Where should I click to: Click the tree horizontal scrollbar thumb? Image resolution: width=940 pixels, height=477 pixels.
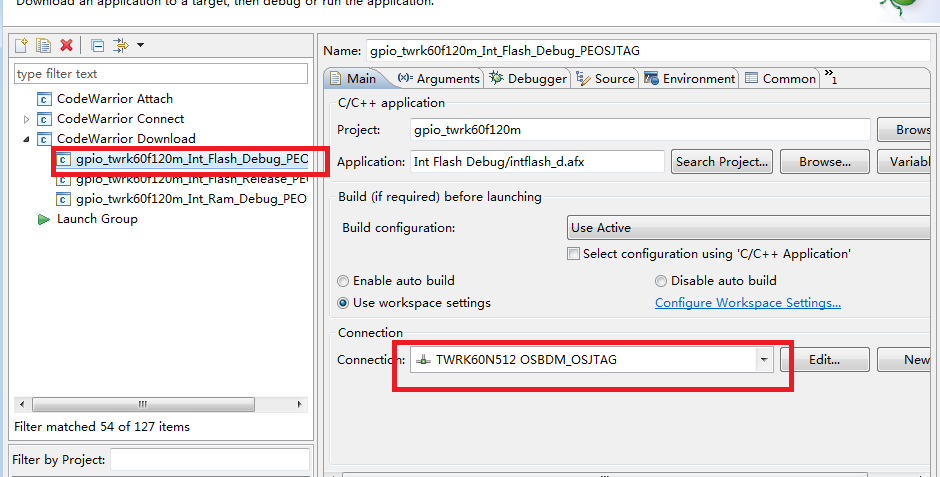click(143, 404)
